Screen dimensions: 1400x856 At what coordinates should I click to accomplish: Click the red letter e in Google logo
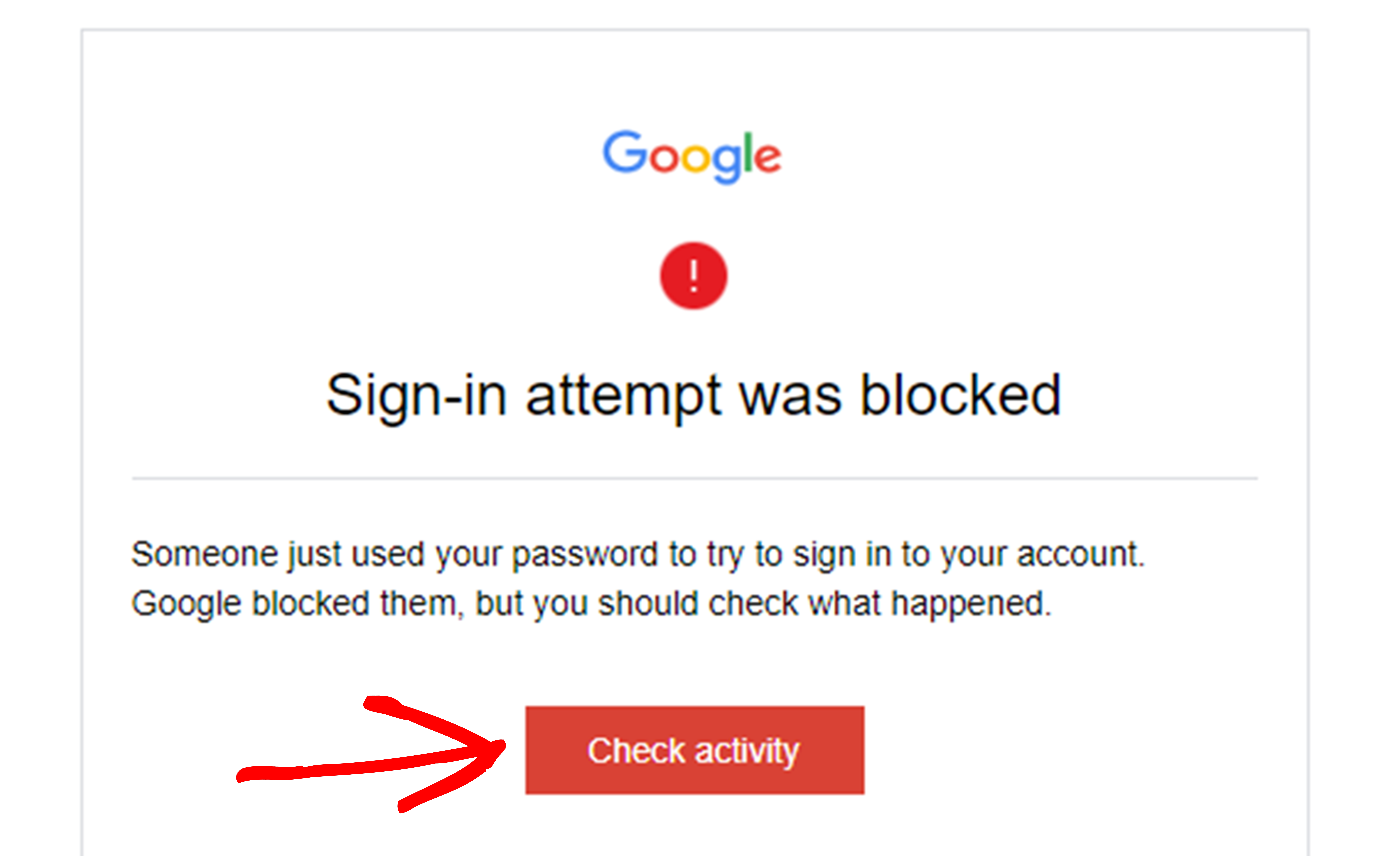point(768,158)
